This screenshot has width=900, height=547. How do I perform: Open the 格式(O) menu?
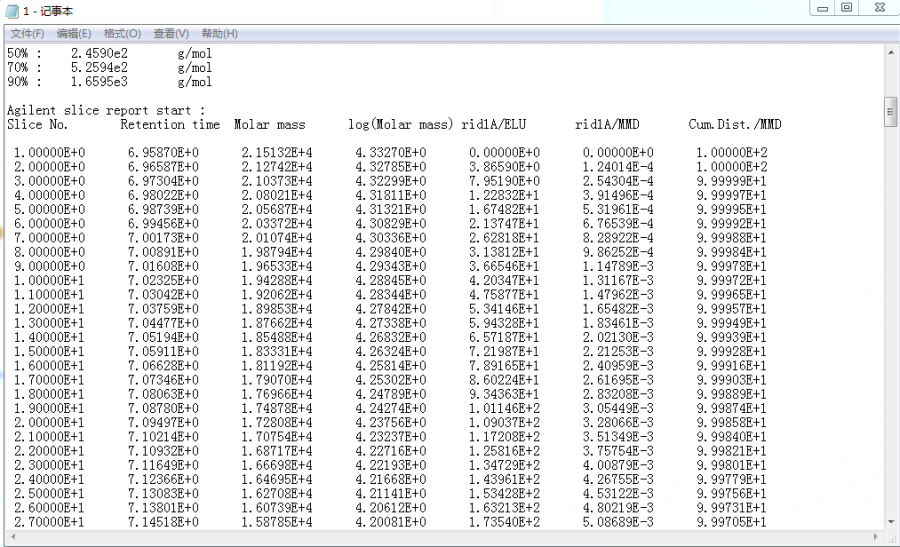coord(122,34)
